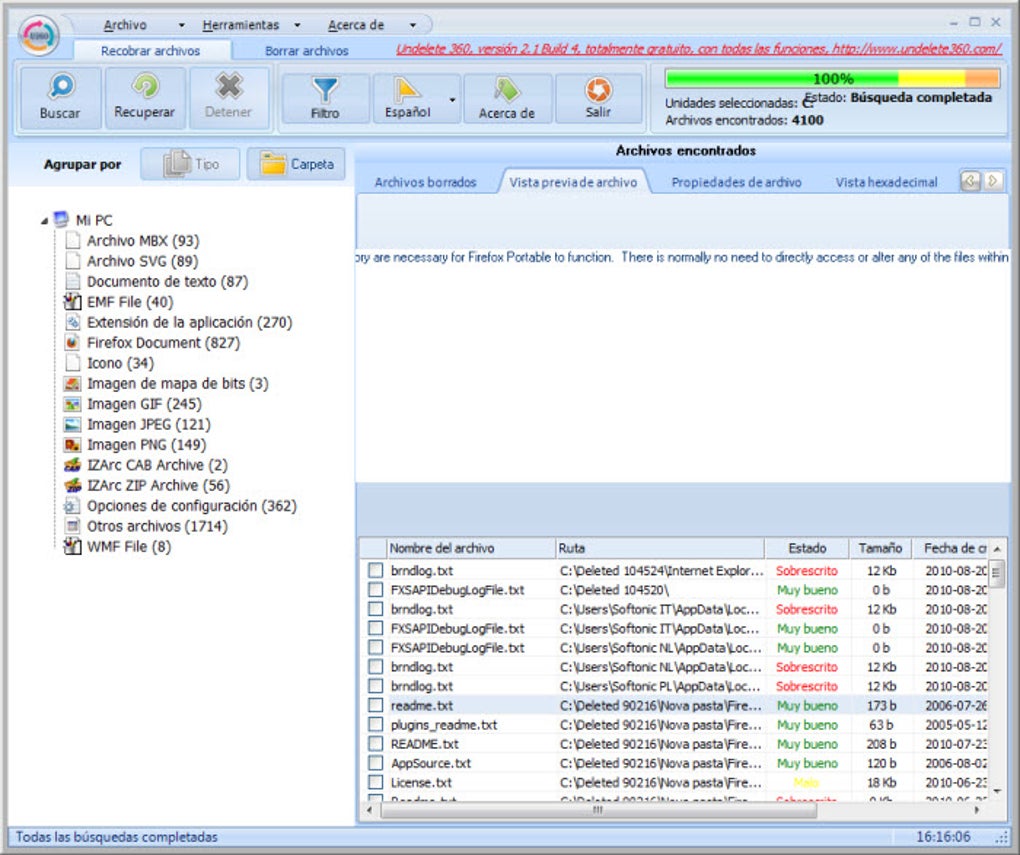
Task: Check the AppSource.txt checkbox
Action: [375, 763]
